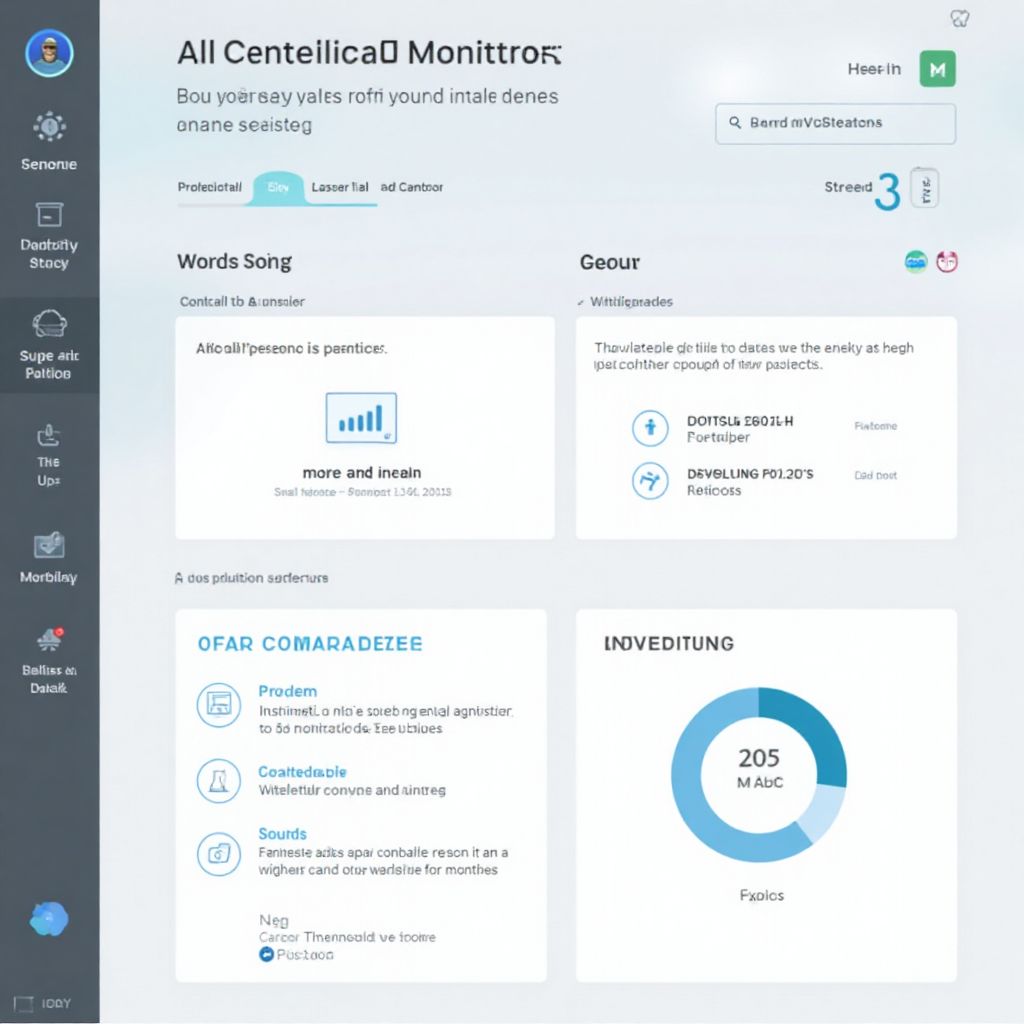The height and width of the screenshot is (1024, 1024).
Task: Select the Dantolty Stacy archive icon
Action: click(x=49, y=214)
